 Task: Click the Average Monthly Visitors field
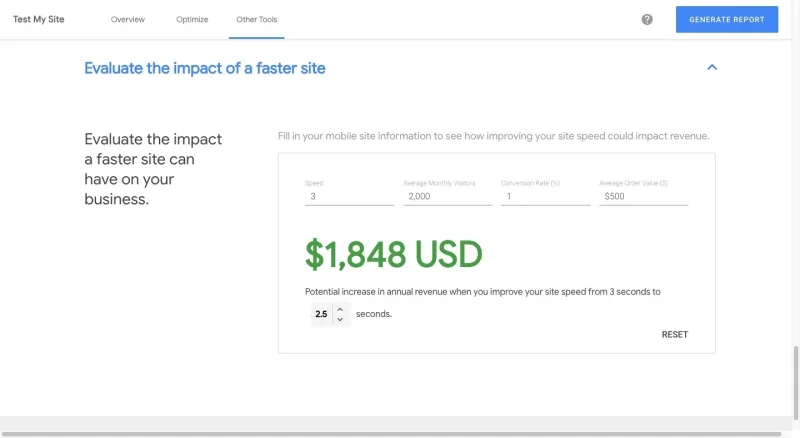447,197
